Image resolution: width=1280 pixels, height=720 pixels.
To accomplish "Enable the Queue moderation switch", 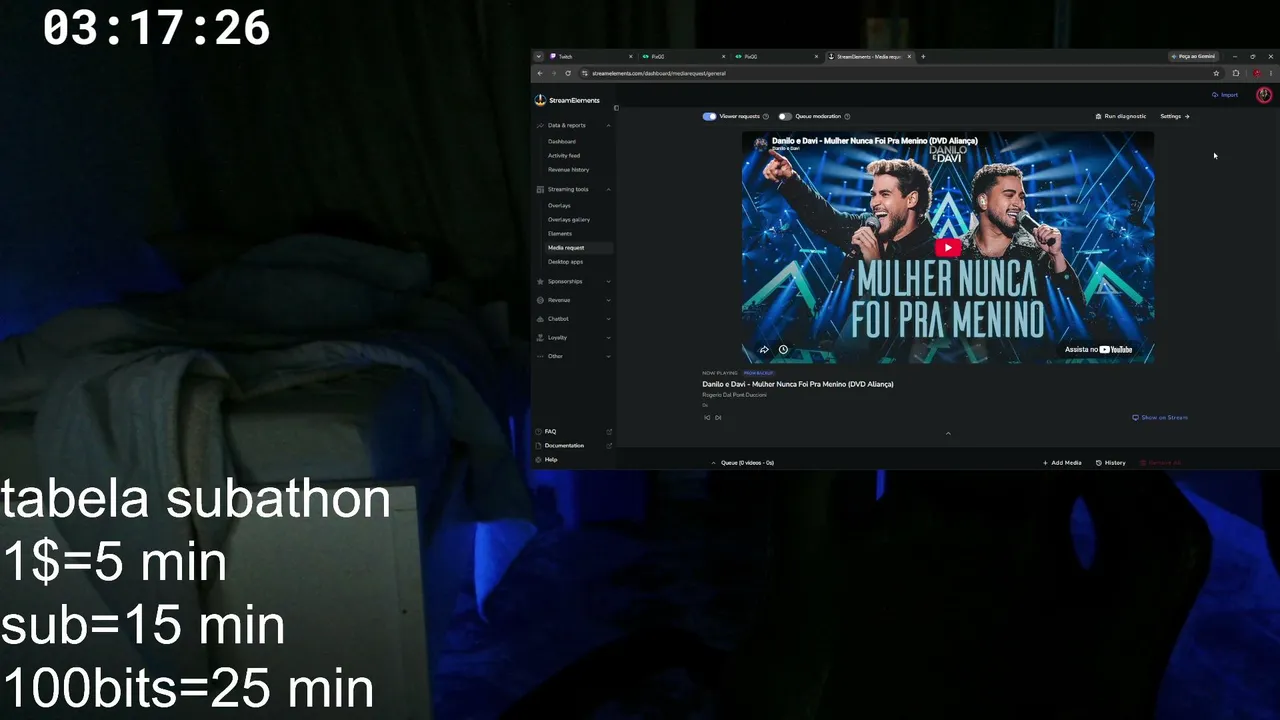I will pos(785,116).
